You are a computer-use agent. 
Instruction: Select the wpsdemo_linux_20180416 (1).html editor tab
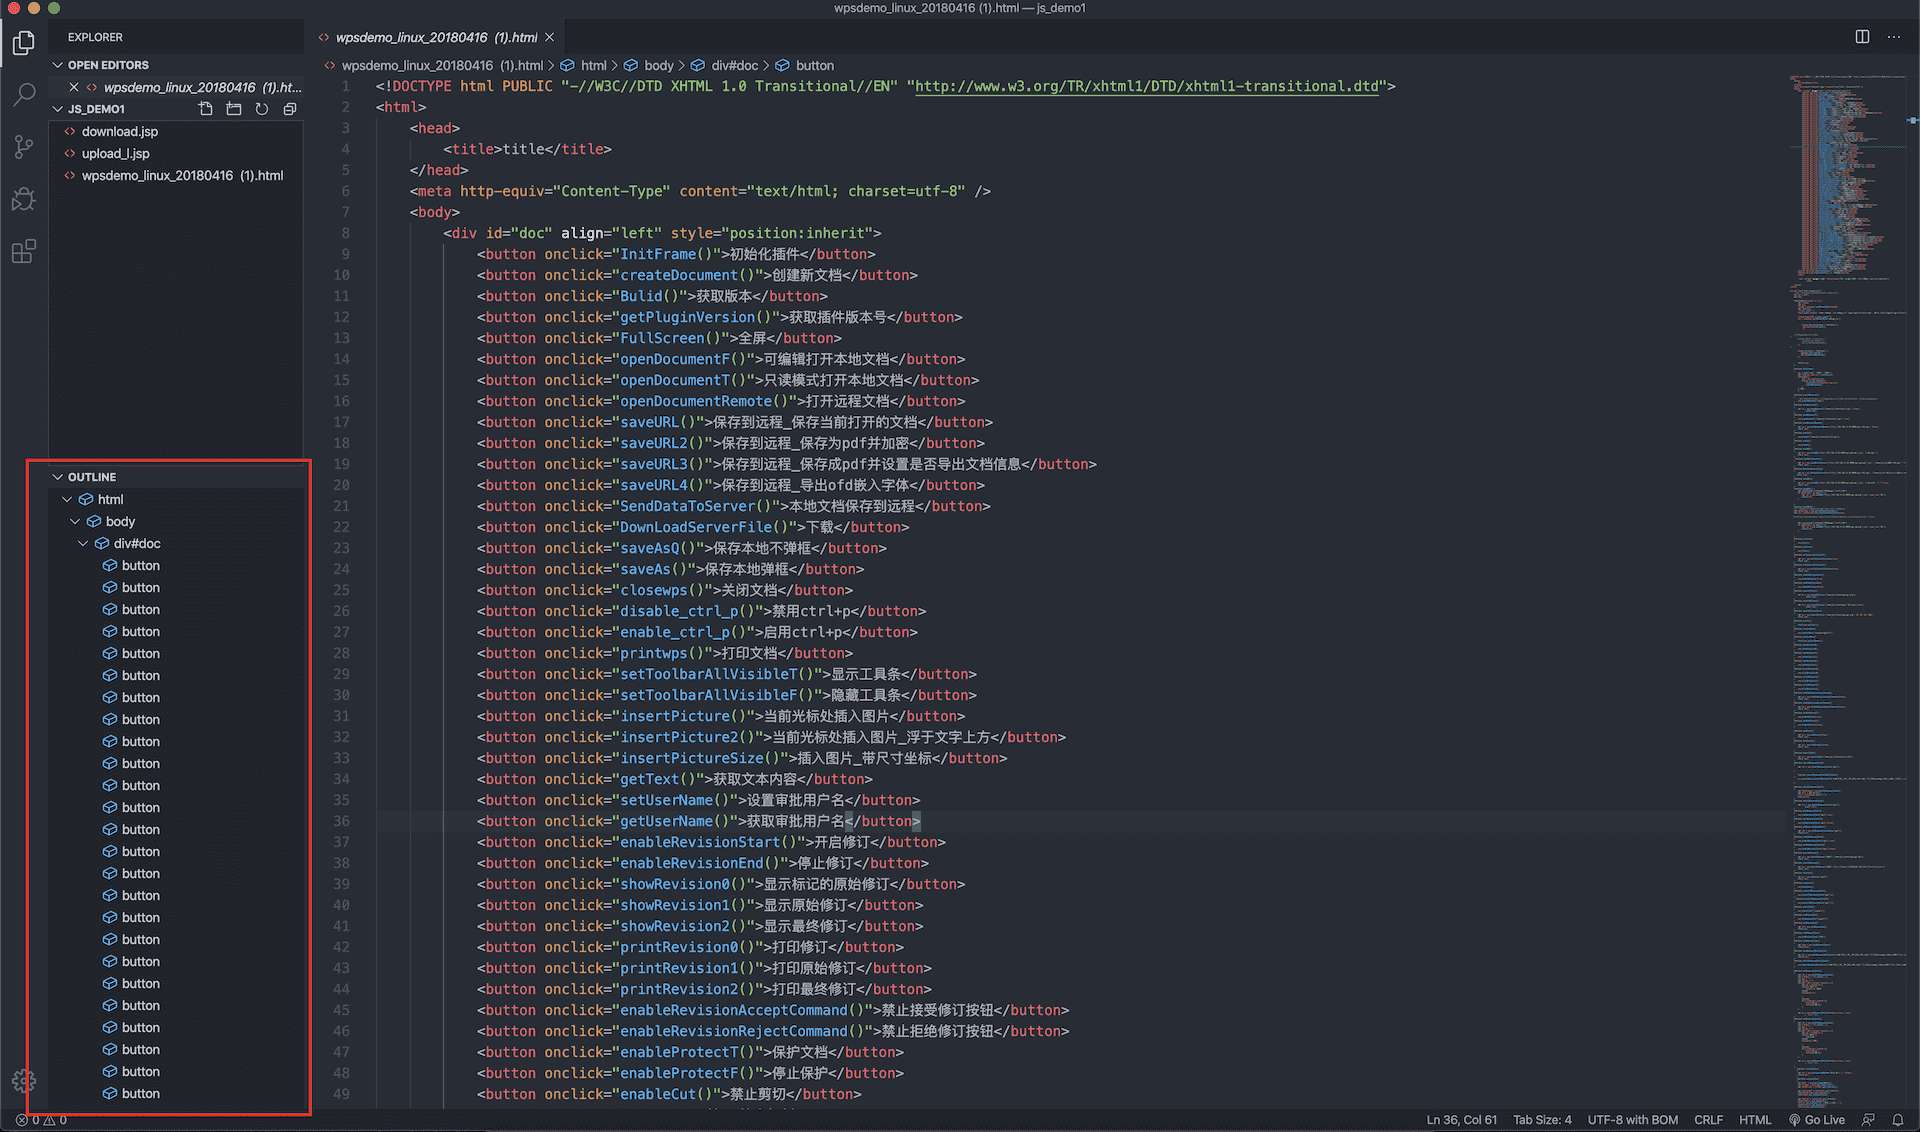[x=436, y=37]
